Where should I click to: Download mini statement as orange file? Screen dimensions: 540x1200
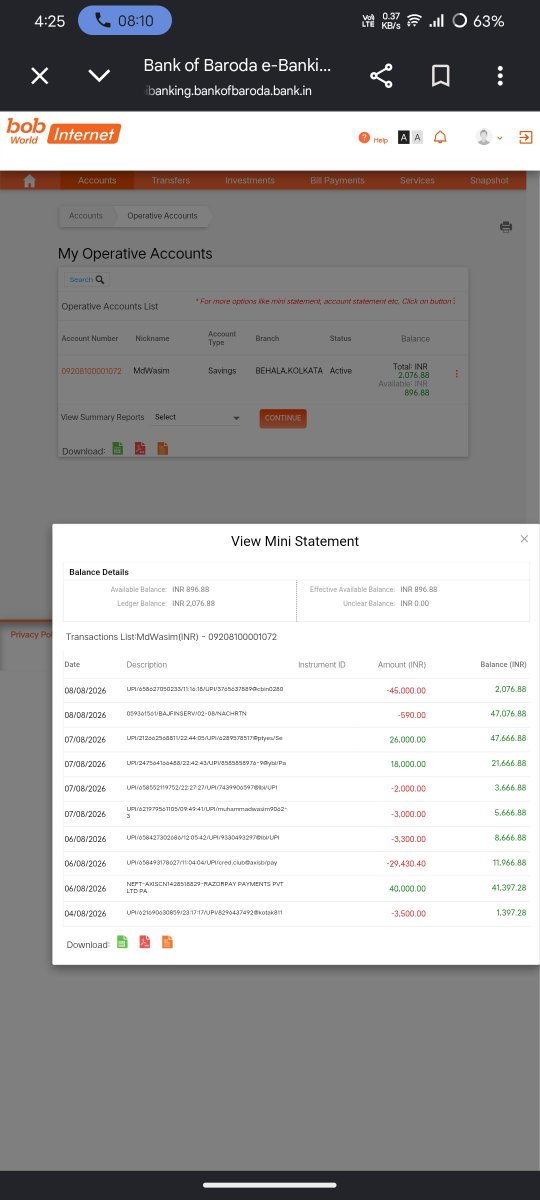pyautogui.click(x=167, y=942)
